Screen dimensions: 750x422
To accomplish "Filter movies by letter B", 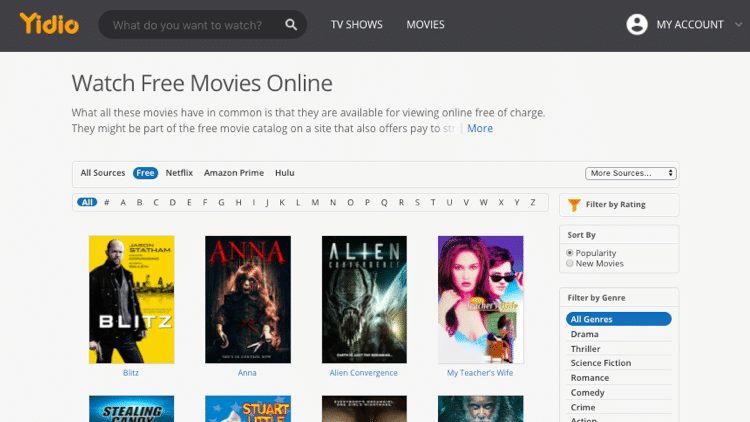I will (x=139, y=202).
